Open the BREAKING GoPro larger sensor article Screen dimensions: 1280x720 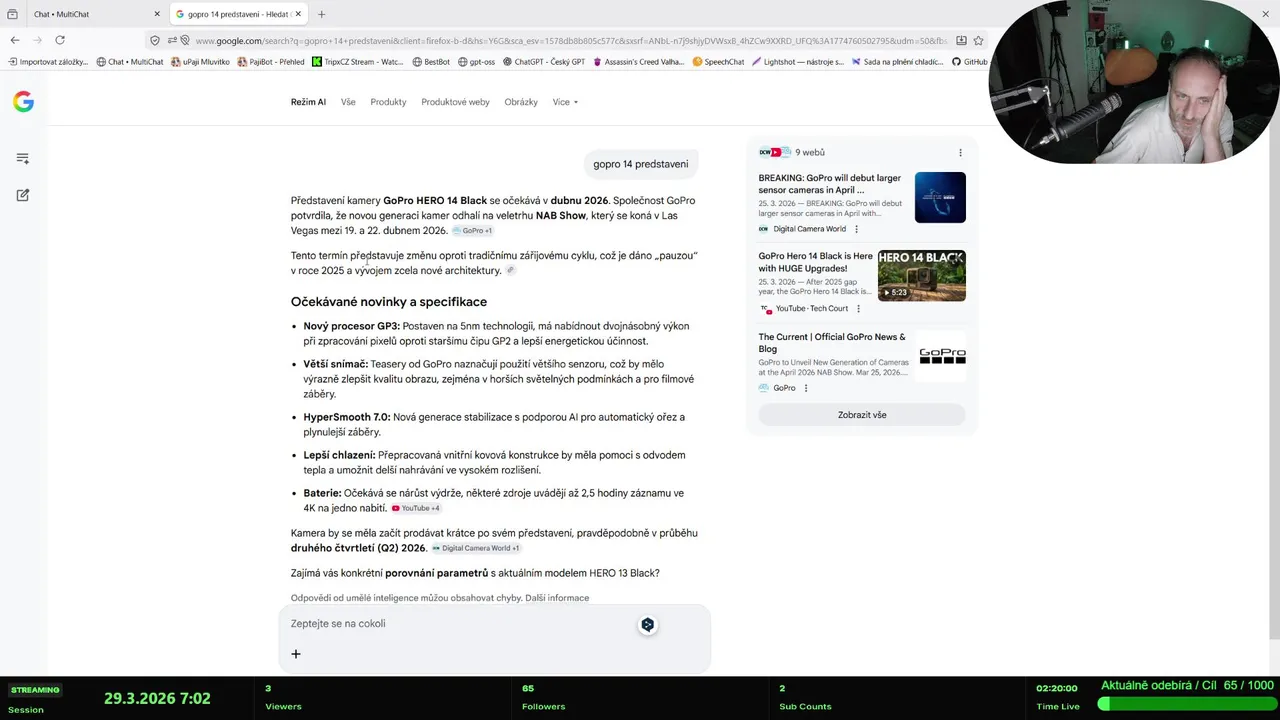click(x=830, y=184)
